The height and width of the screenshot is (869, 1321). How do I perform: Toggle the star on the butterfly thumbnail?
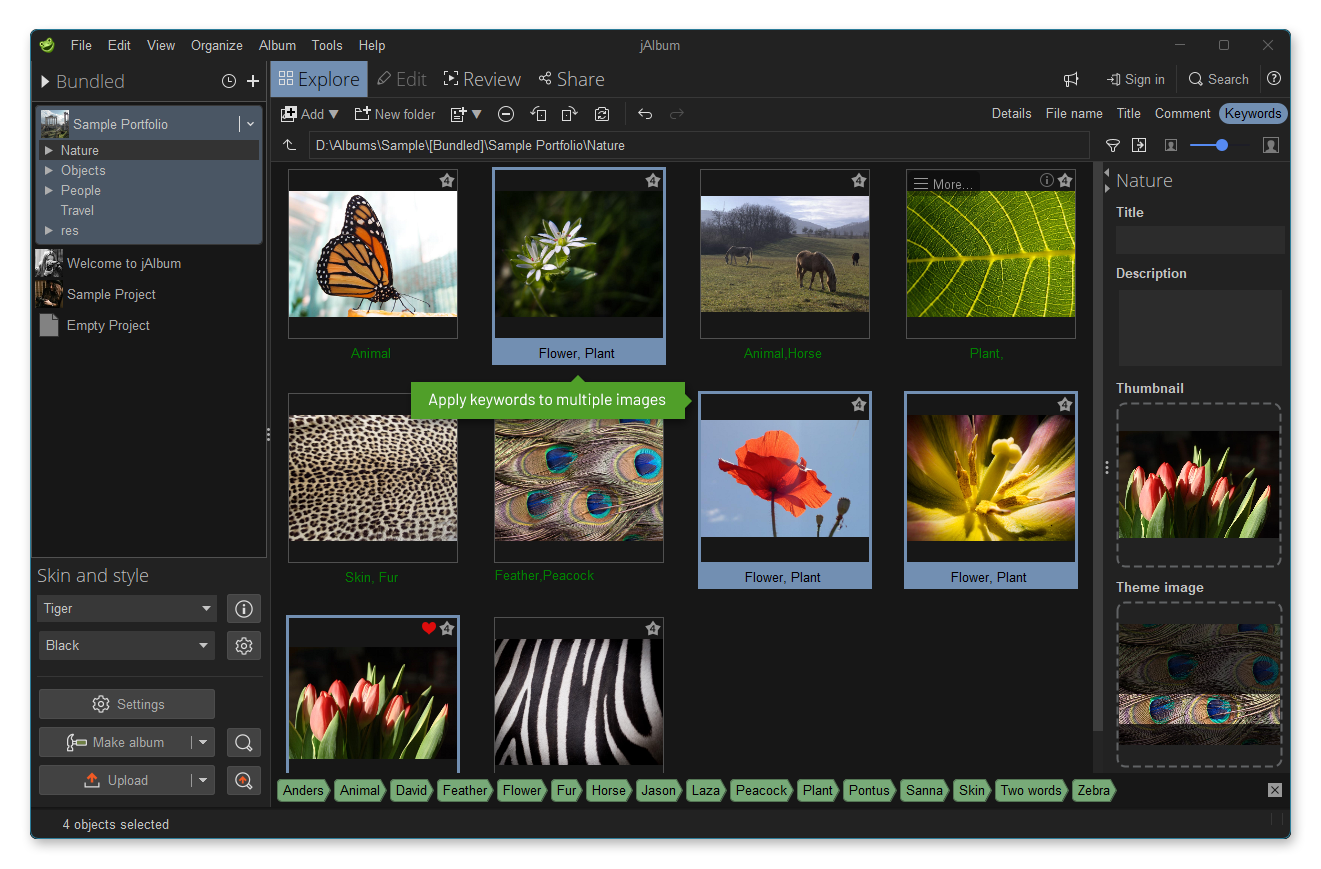click(447, 181)
